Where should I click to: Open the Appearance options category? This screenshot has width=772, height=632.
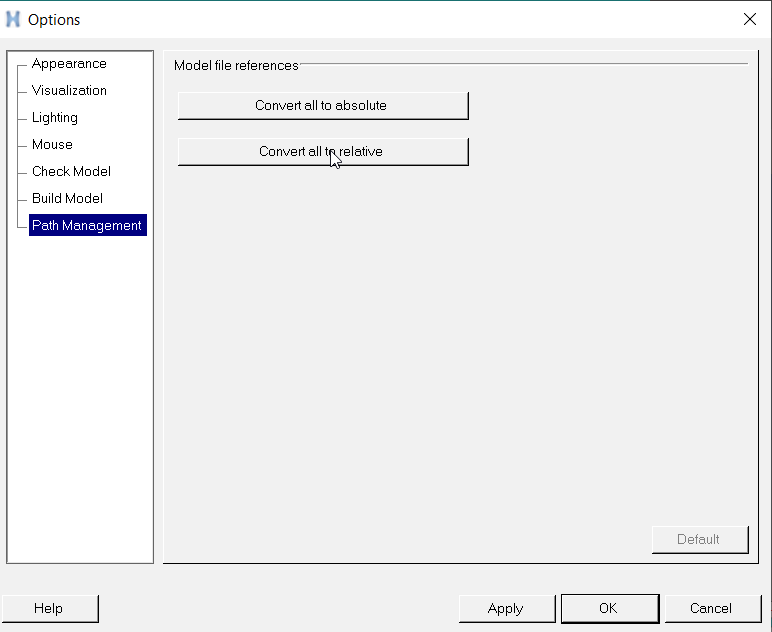(x=69, y=63)
